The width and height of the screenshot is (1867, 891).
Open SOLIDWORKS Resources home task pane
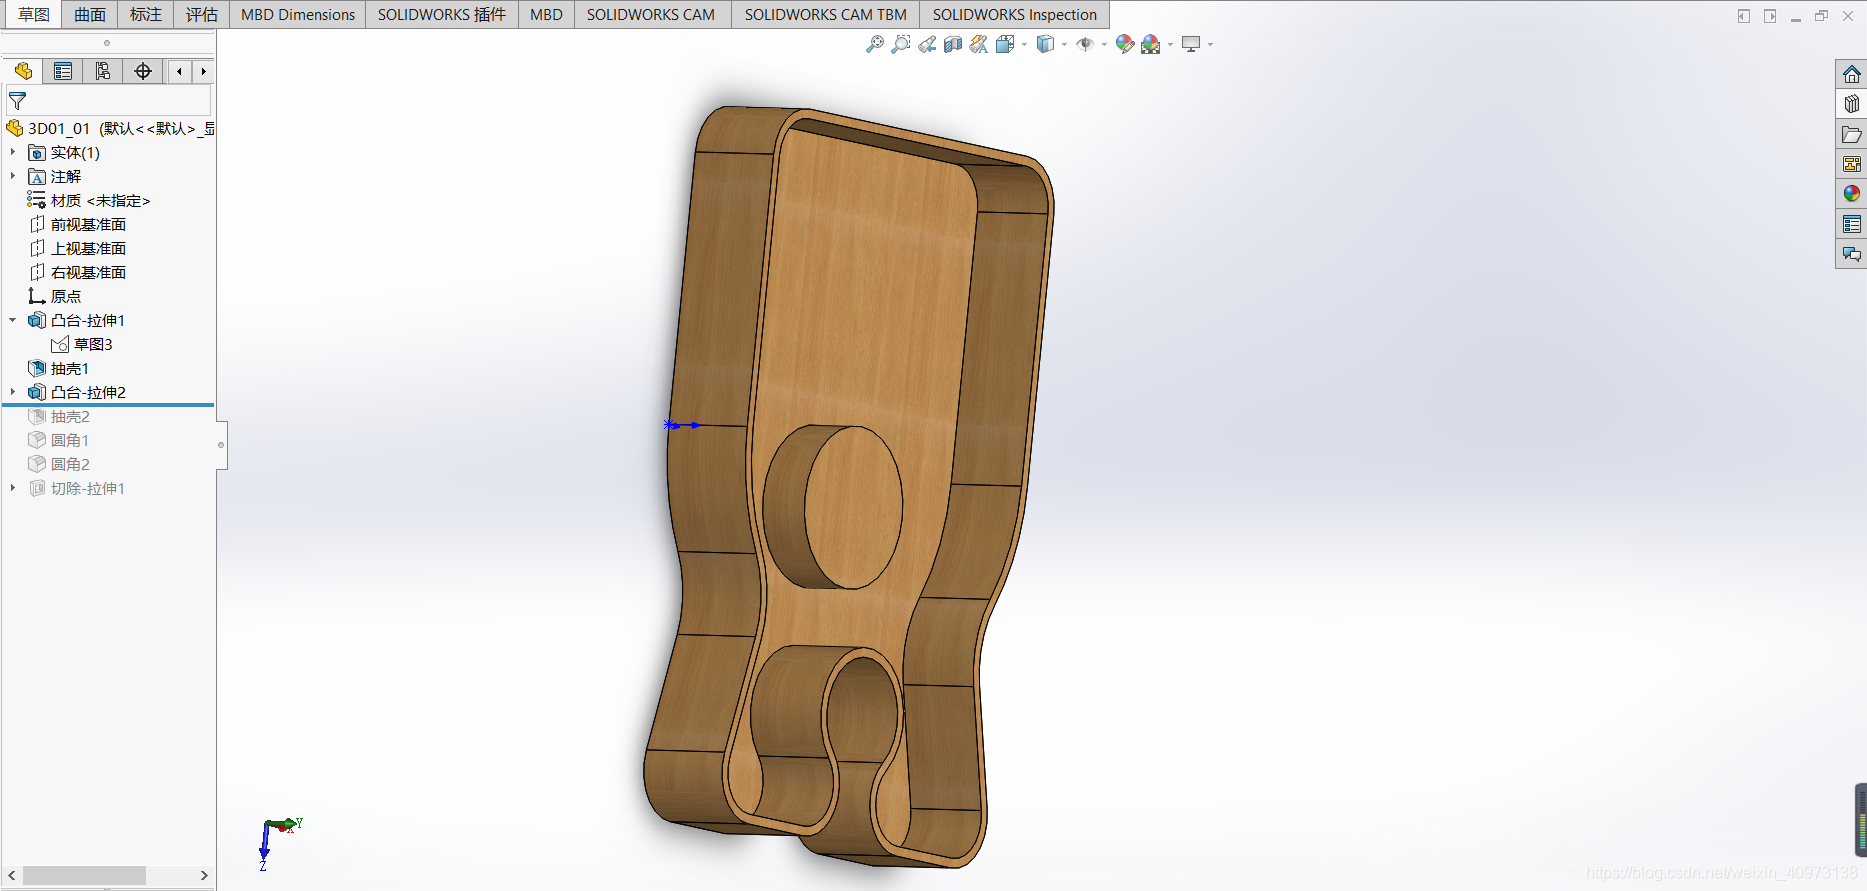click(1852, 74)
